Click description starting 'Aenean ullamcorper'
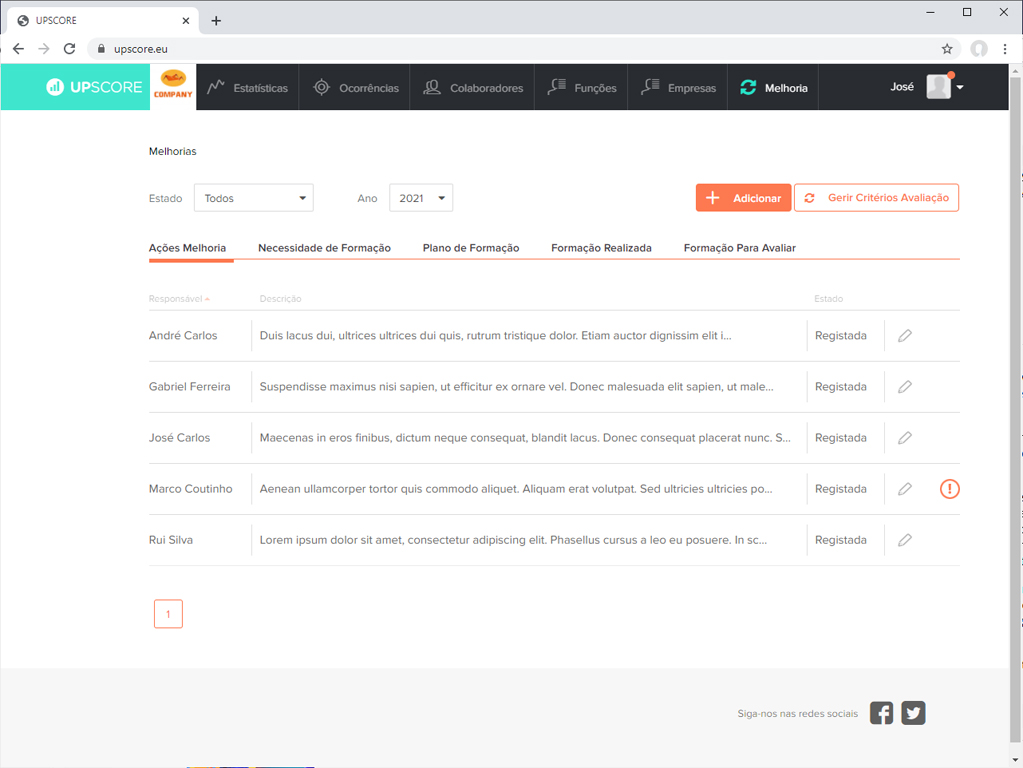Viewport: 1023px width, 768px height. coord(516,489)
